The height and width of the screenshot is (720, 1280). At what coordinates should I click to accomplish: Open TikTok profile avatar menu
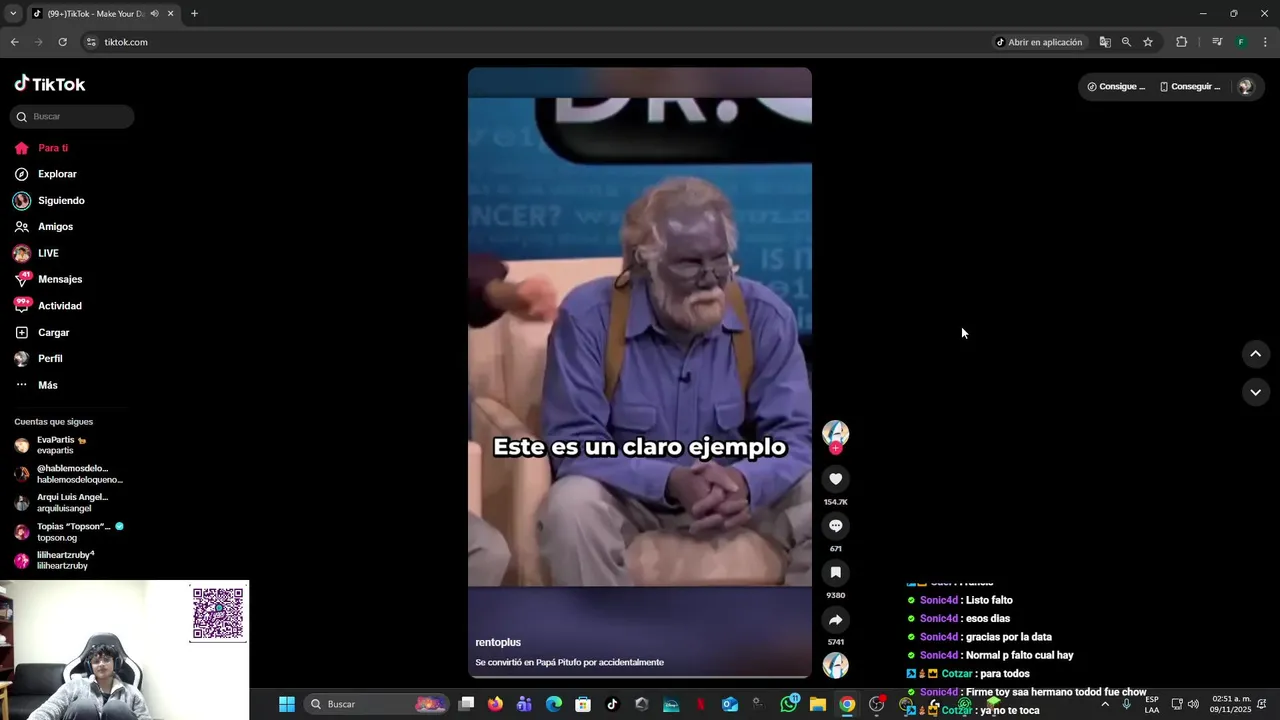point(1245,87)
